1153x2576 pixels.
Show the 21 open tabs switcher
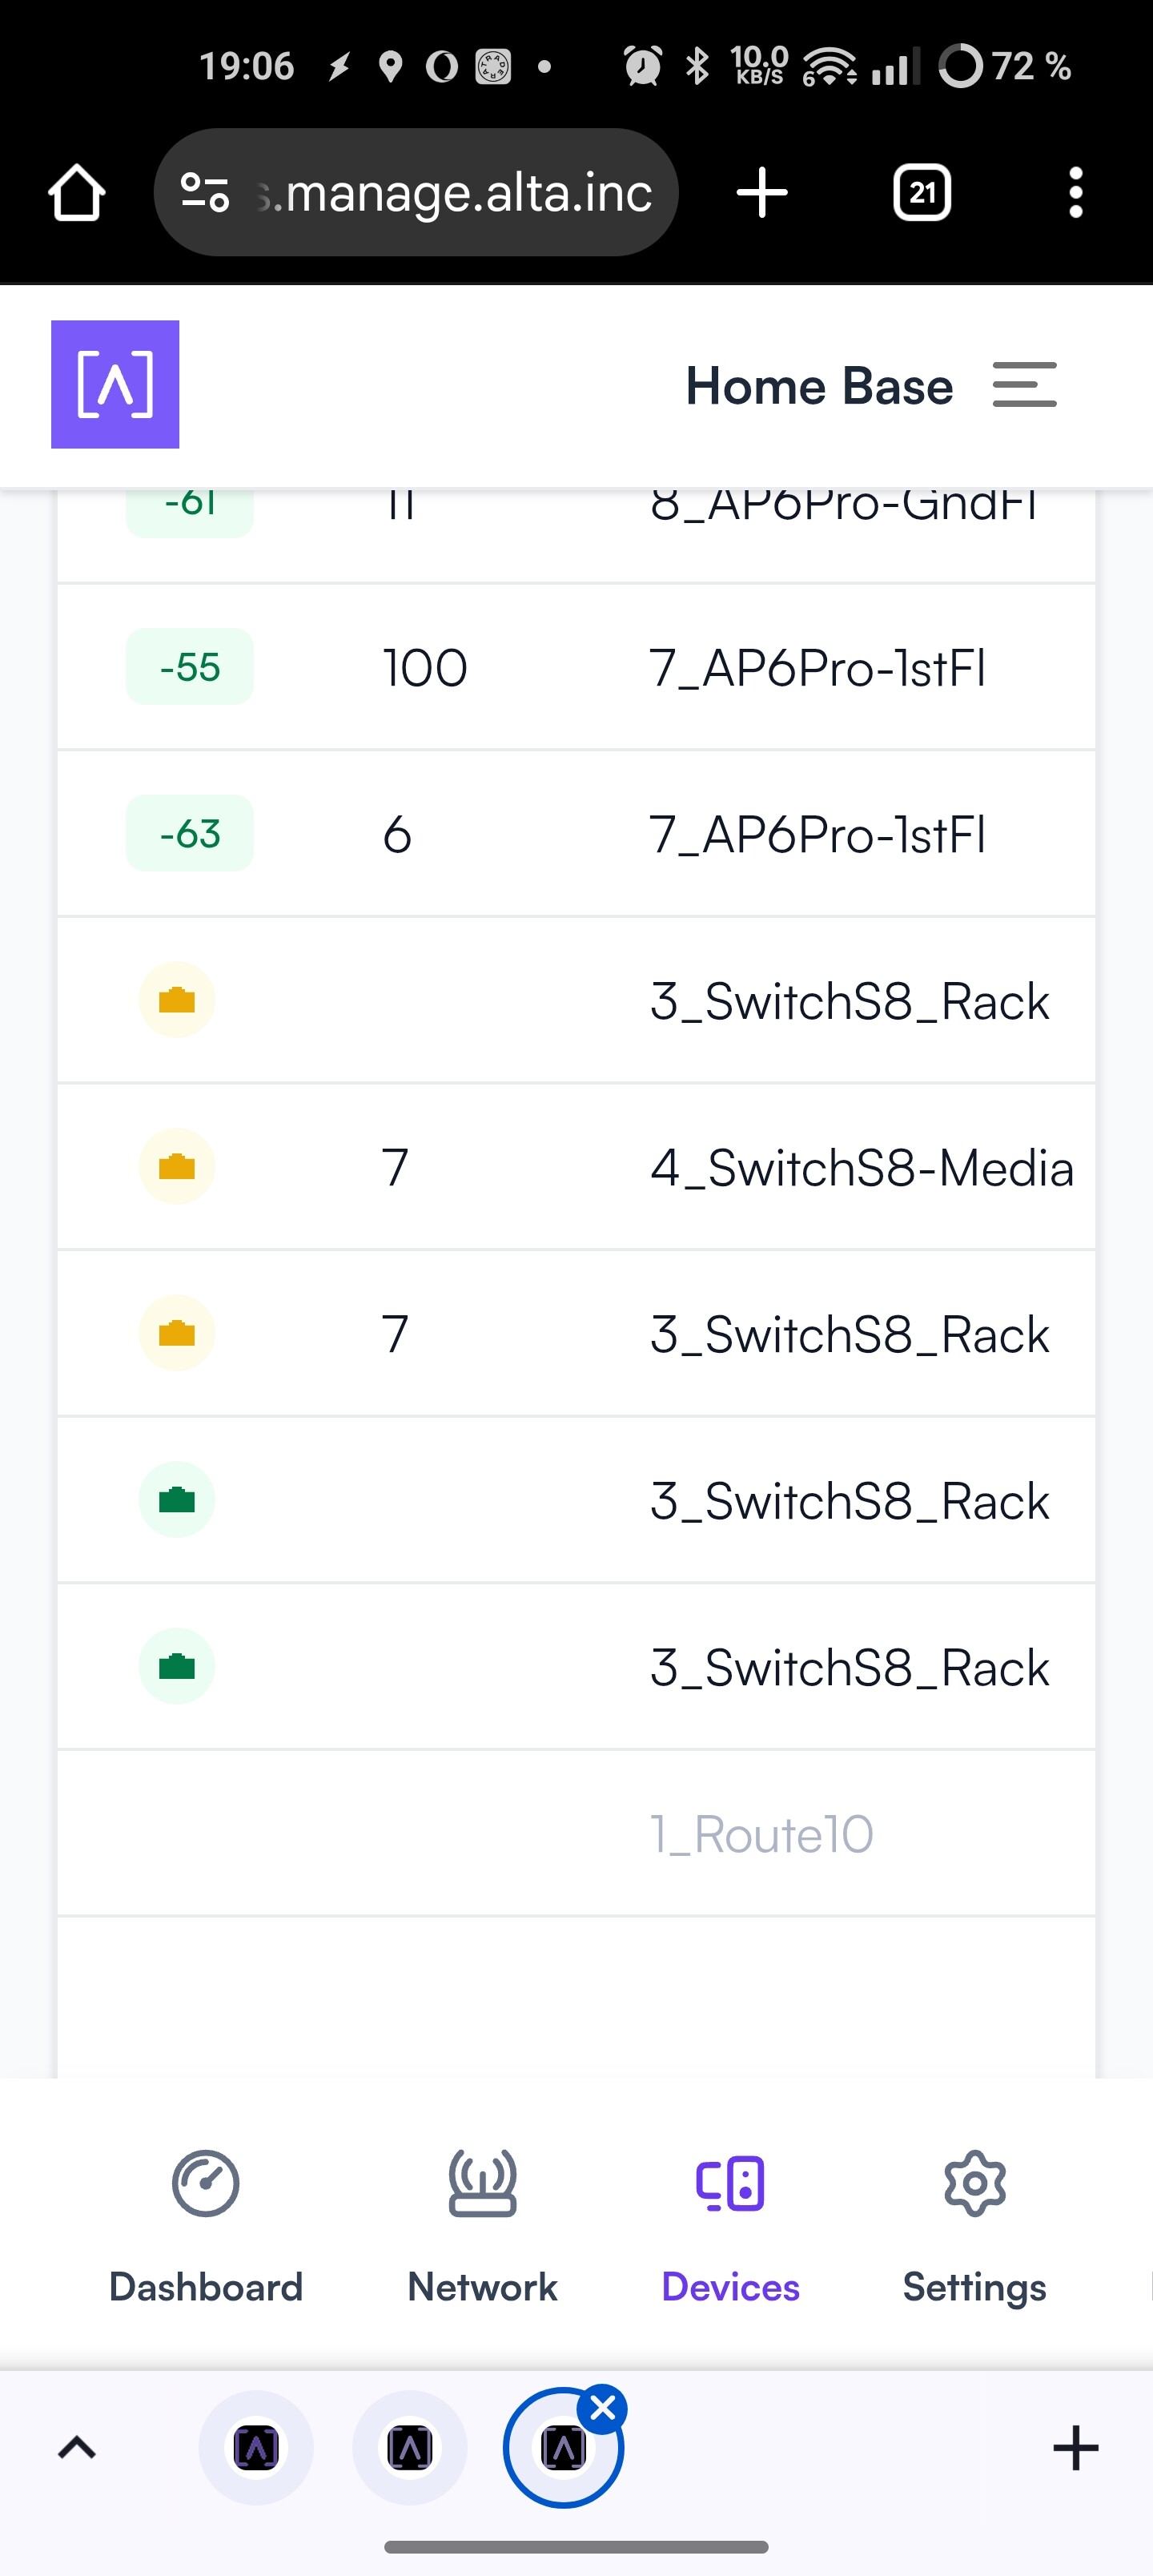point(921,192)
